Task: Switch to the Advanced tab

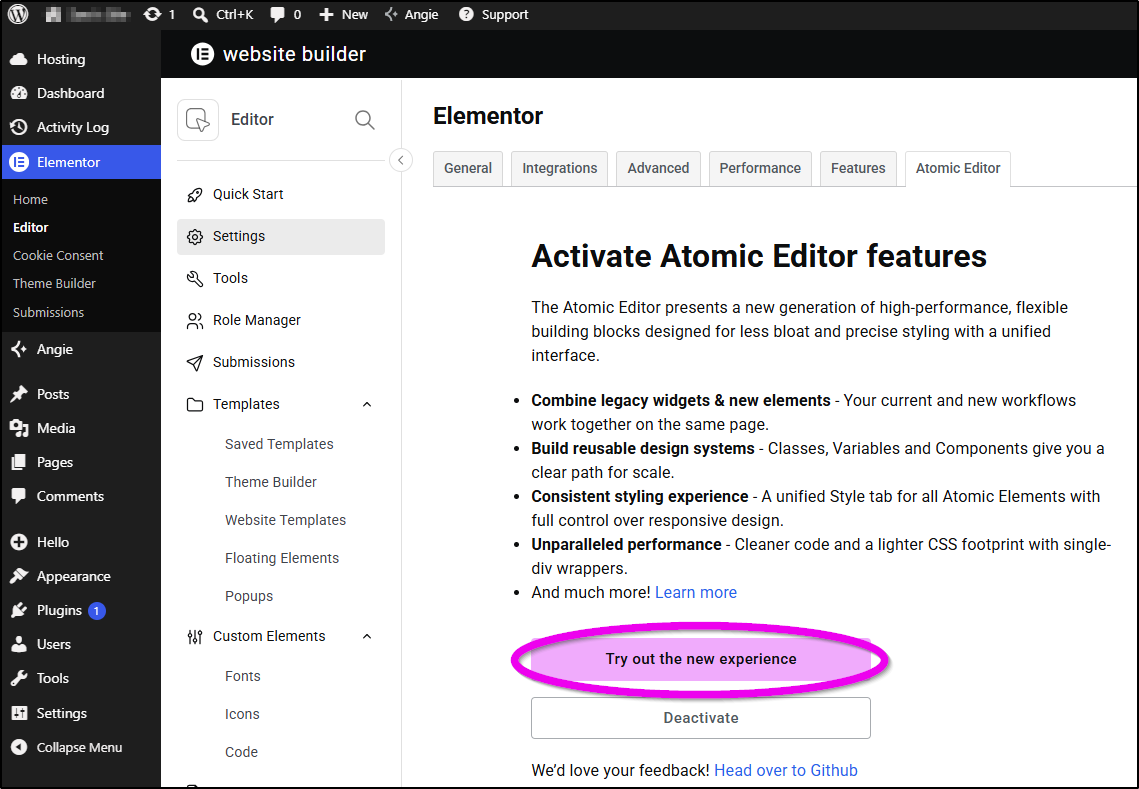Action: click(x=658, y=169)
